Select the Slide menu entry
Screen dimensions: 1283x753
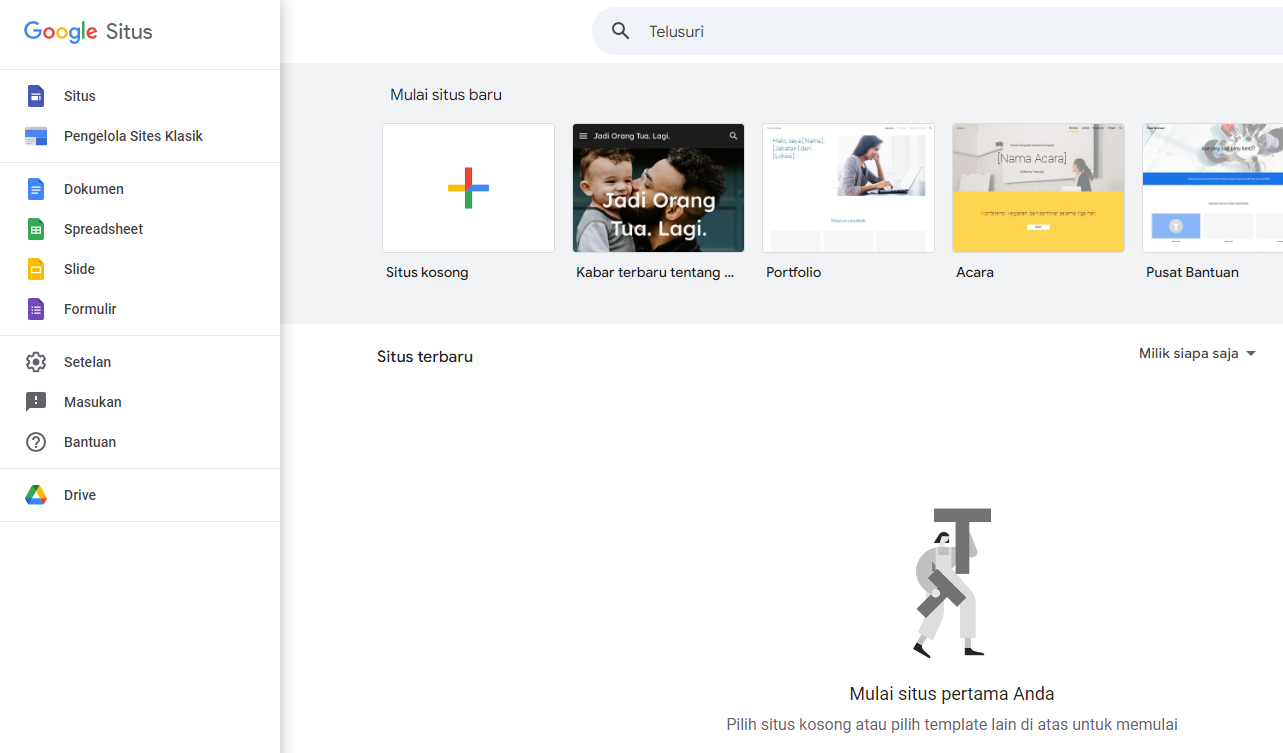pyautogui.click(x=140, y=269)
